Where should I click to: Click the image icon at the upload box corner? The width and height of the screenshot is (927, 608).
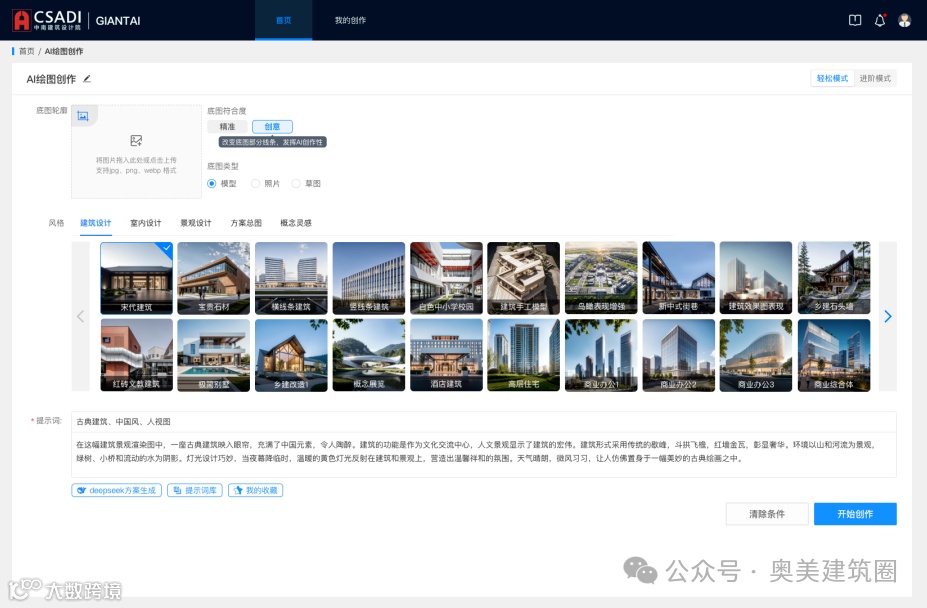(x=83, y=116)
